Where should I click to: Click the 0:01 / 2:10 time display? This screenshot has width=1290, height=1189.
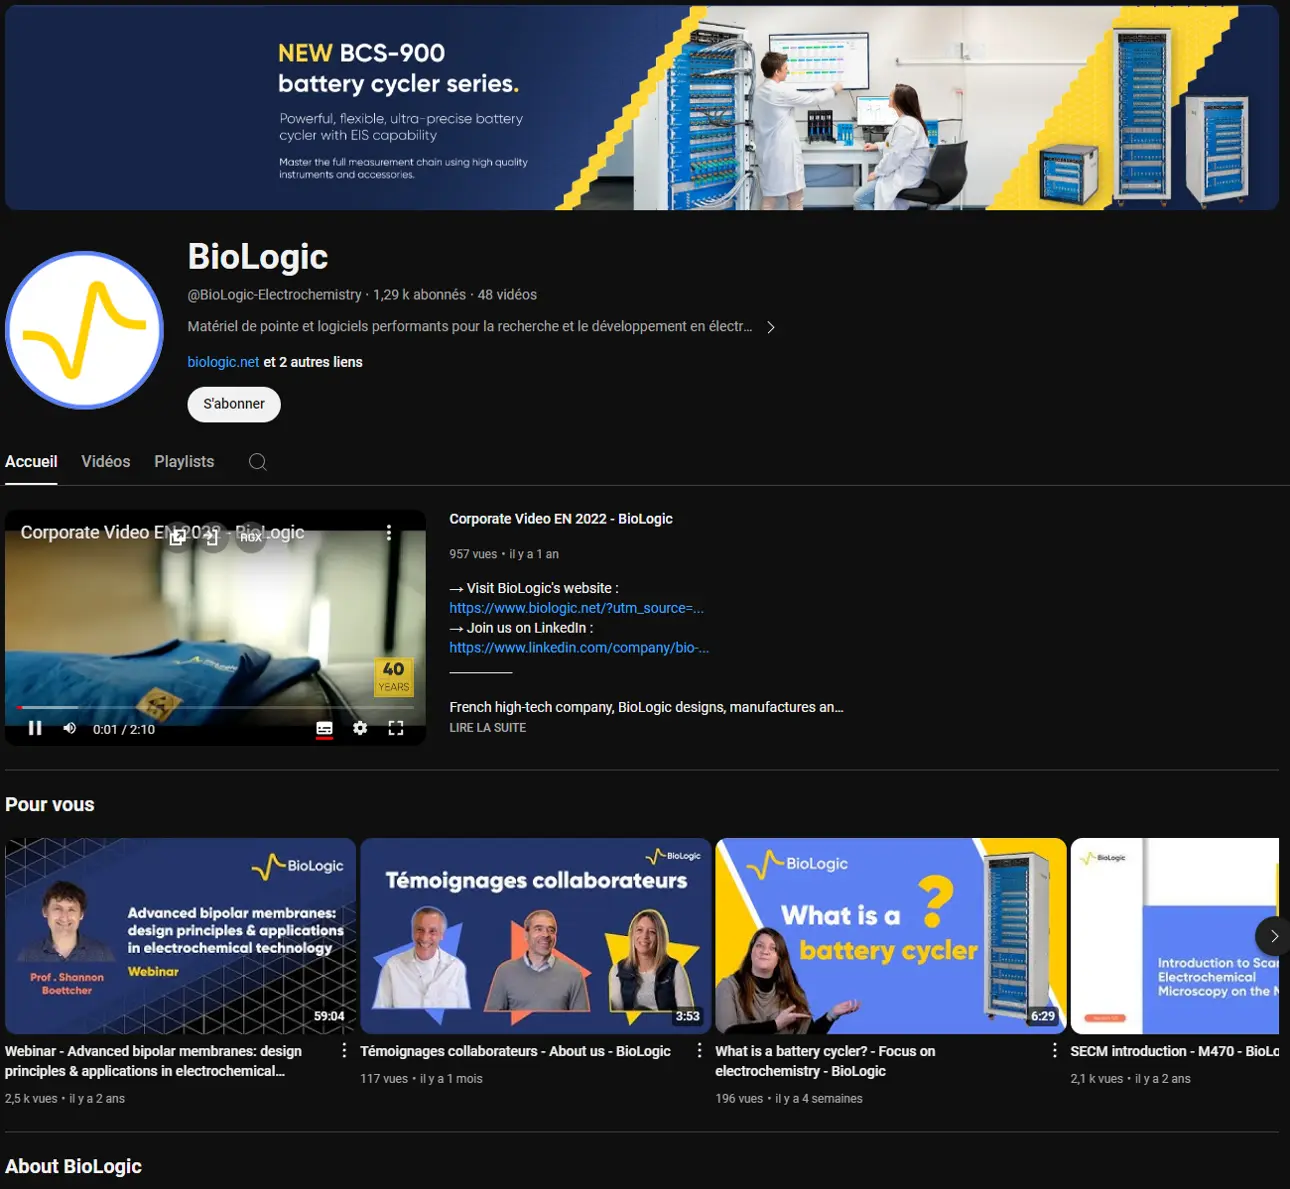(x=124, y=730)
